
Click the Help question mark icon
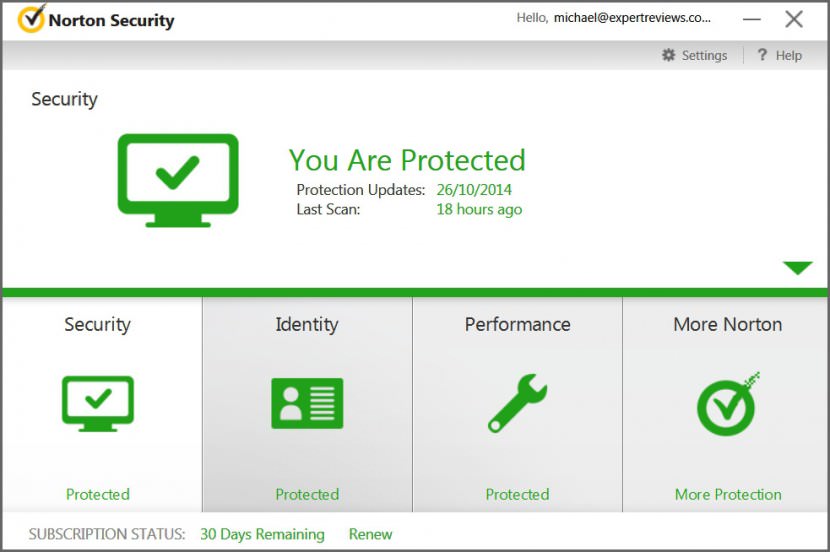(762, 55)
